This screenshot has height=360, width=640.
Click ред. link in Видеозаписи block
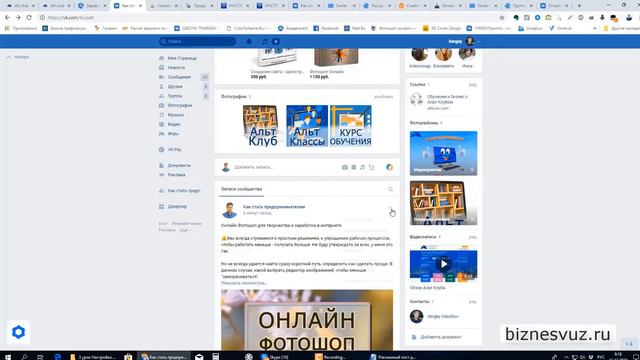[x=473, y=237]
